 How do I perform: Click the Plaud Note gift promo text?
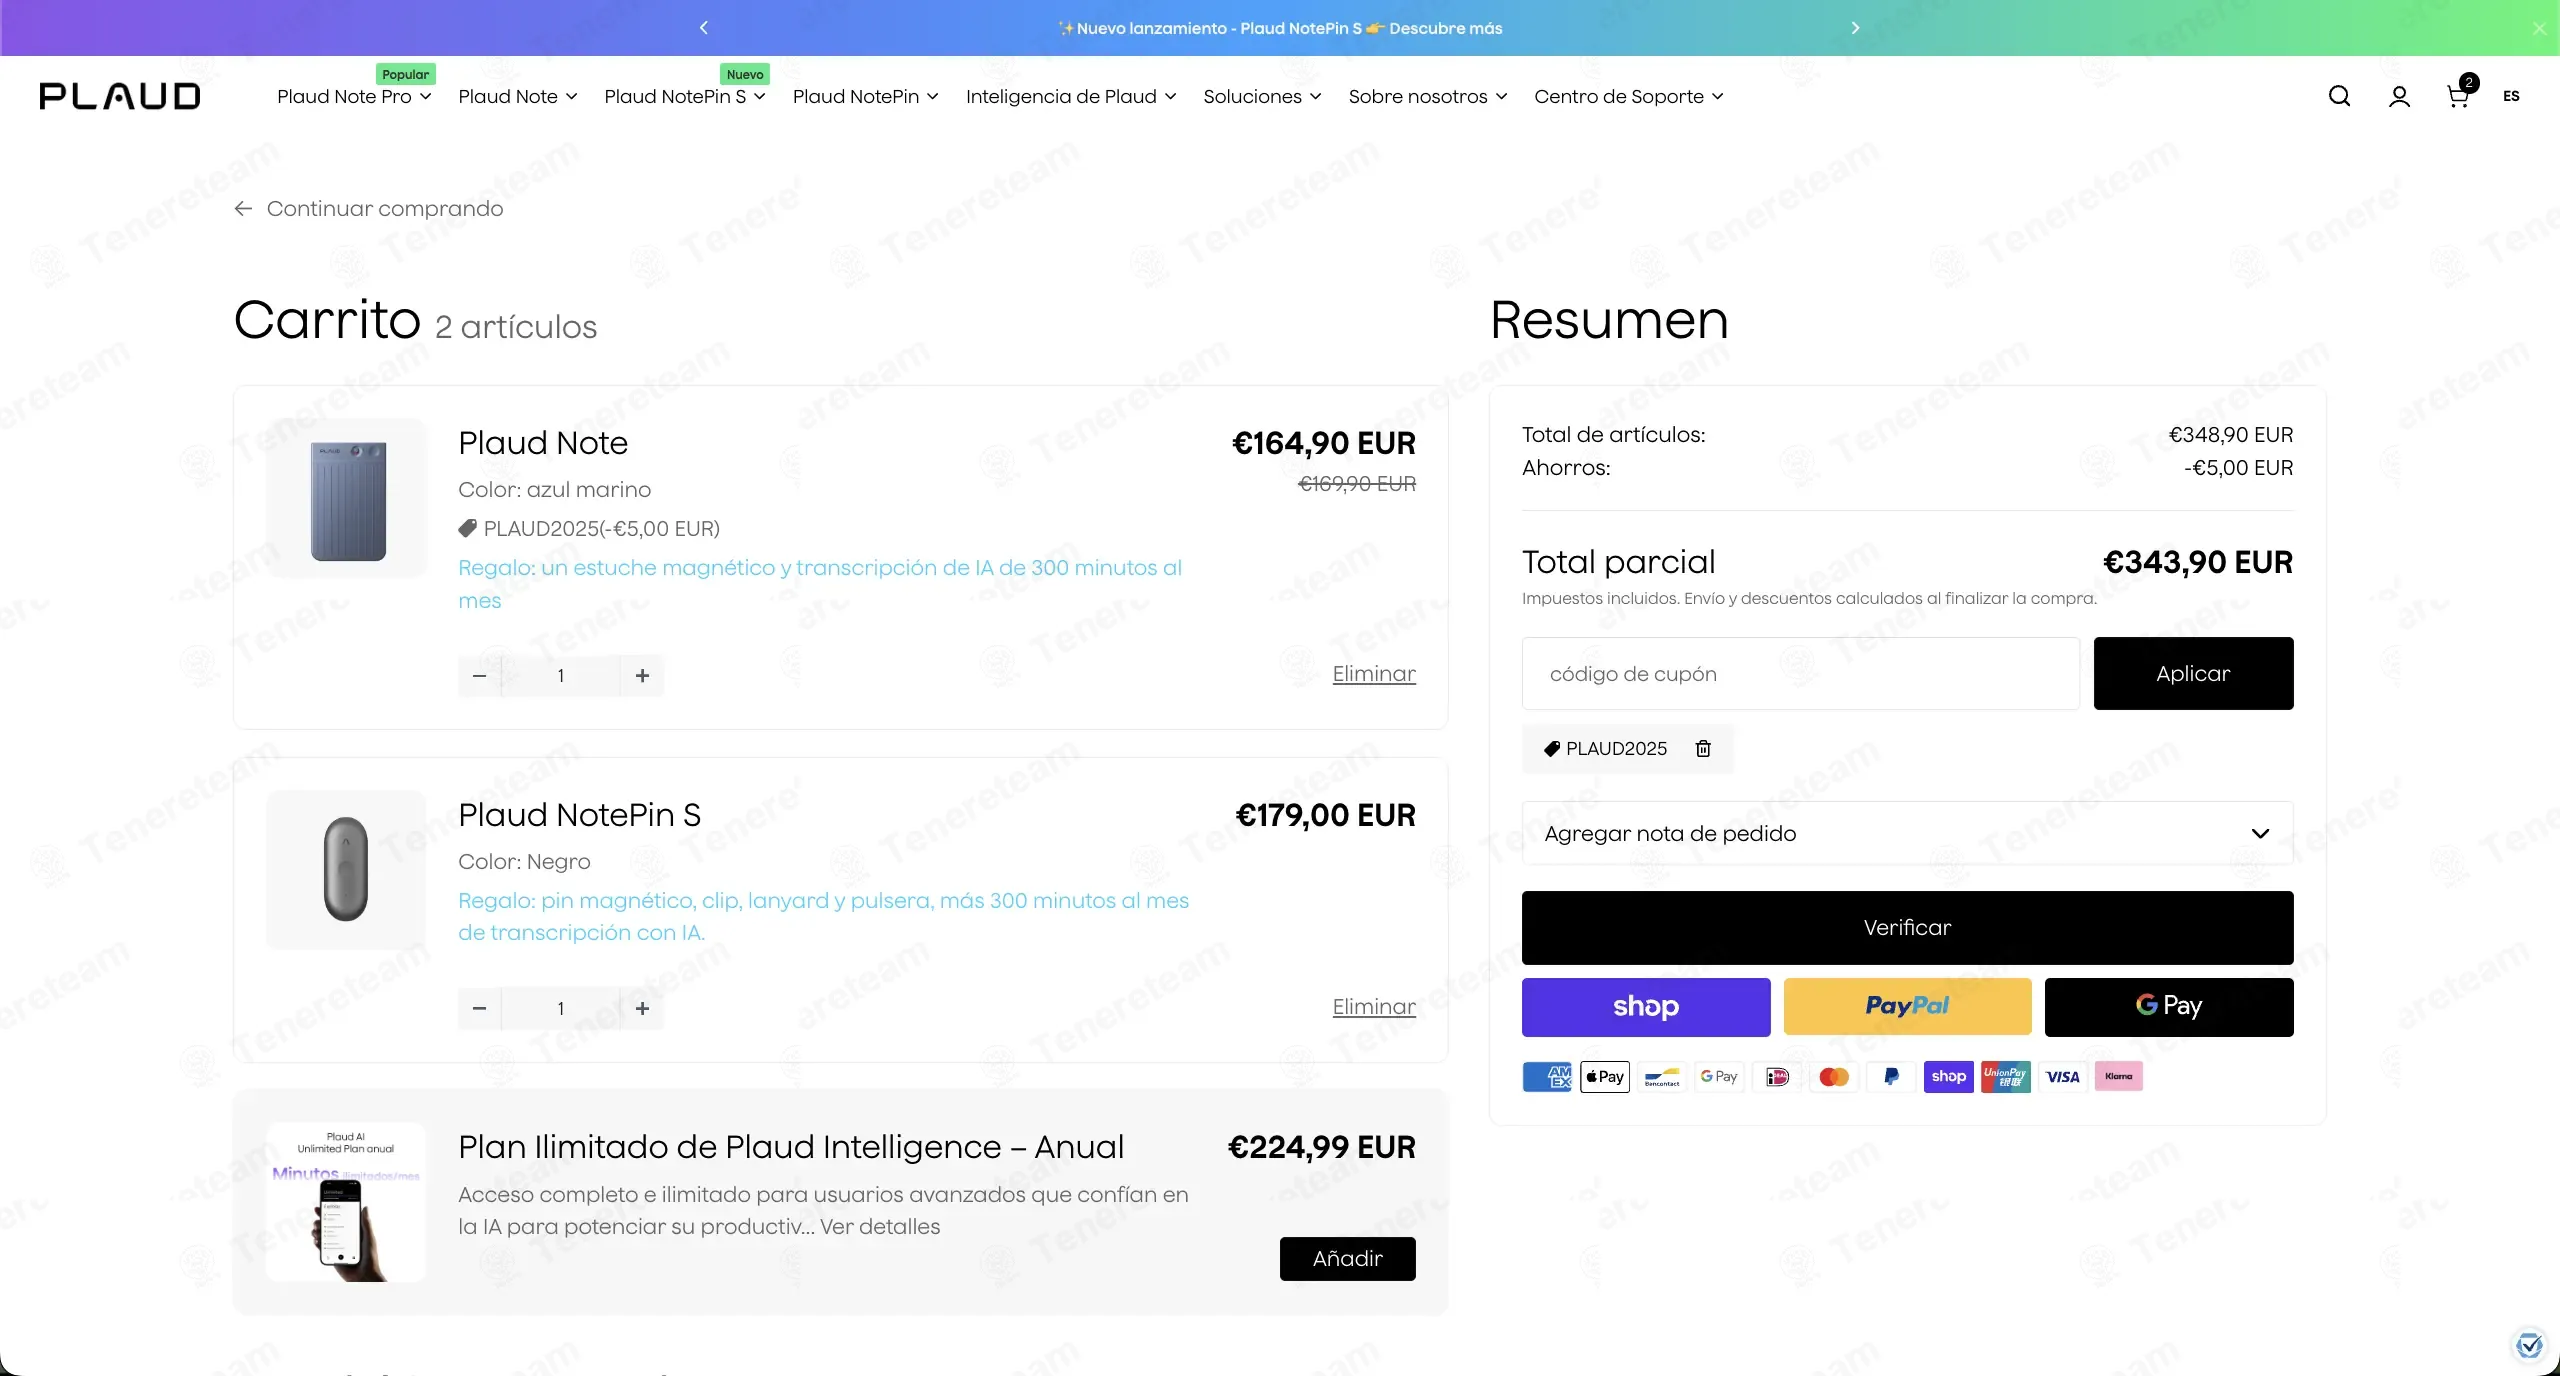click(820, 584)
